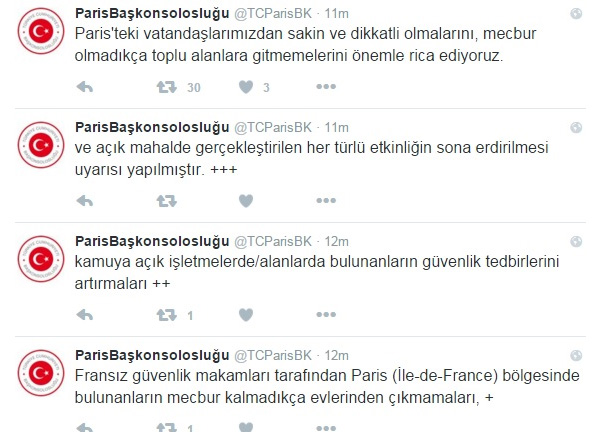Click the avatar of the 'Fransız güvenlik' tweet
The width and height of the screenshot is (600, 432).
[x=41, y=373]
